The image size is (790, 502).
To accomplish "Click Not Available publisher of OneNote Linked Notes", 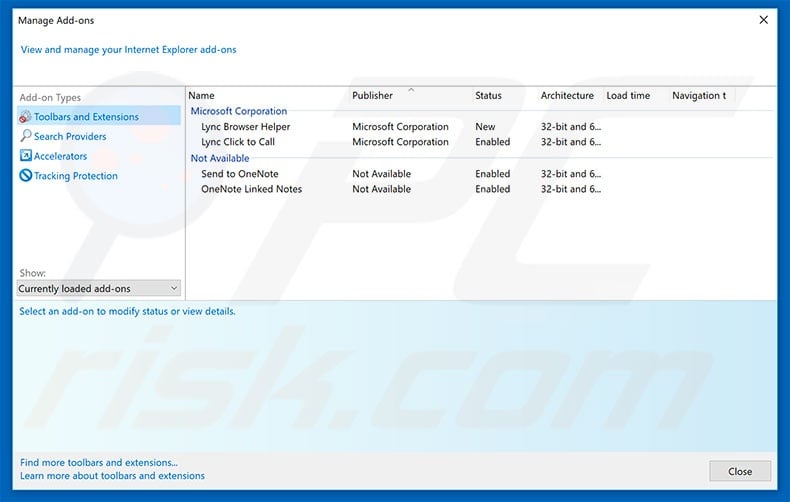I will (x=381, y=189).
